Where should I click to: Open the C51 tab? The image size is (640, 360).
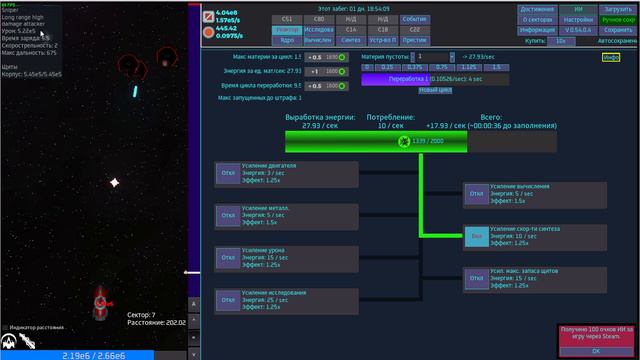point(287,19)
